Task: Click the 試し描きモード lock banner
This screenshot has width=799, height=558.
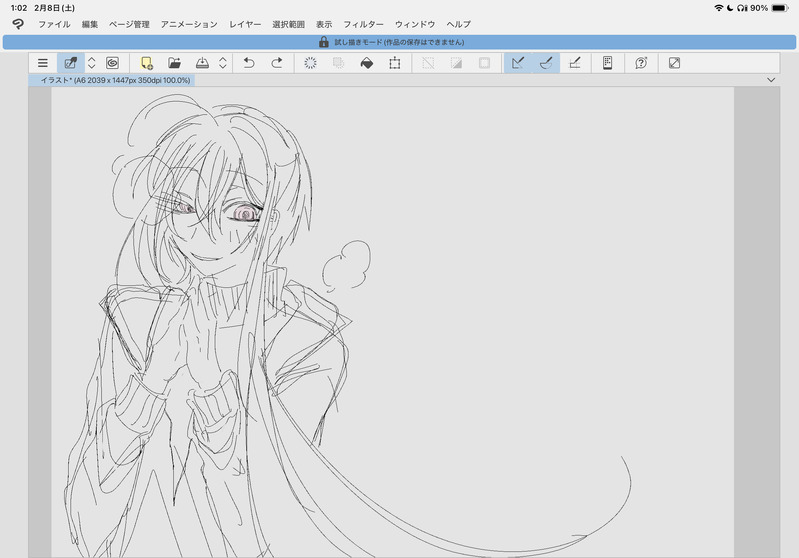Action: (x=400, y=42)
